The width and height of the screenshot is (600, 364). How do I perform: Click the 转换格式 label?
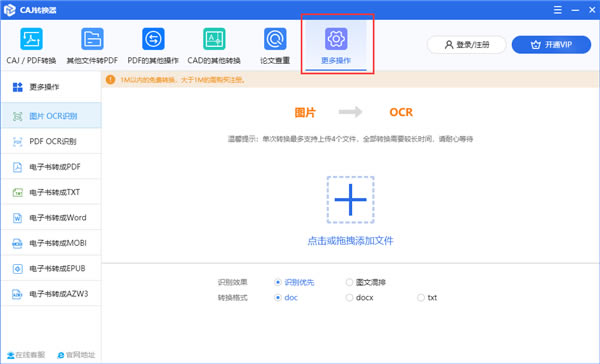coord(233,297)
